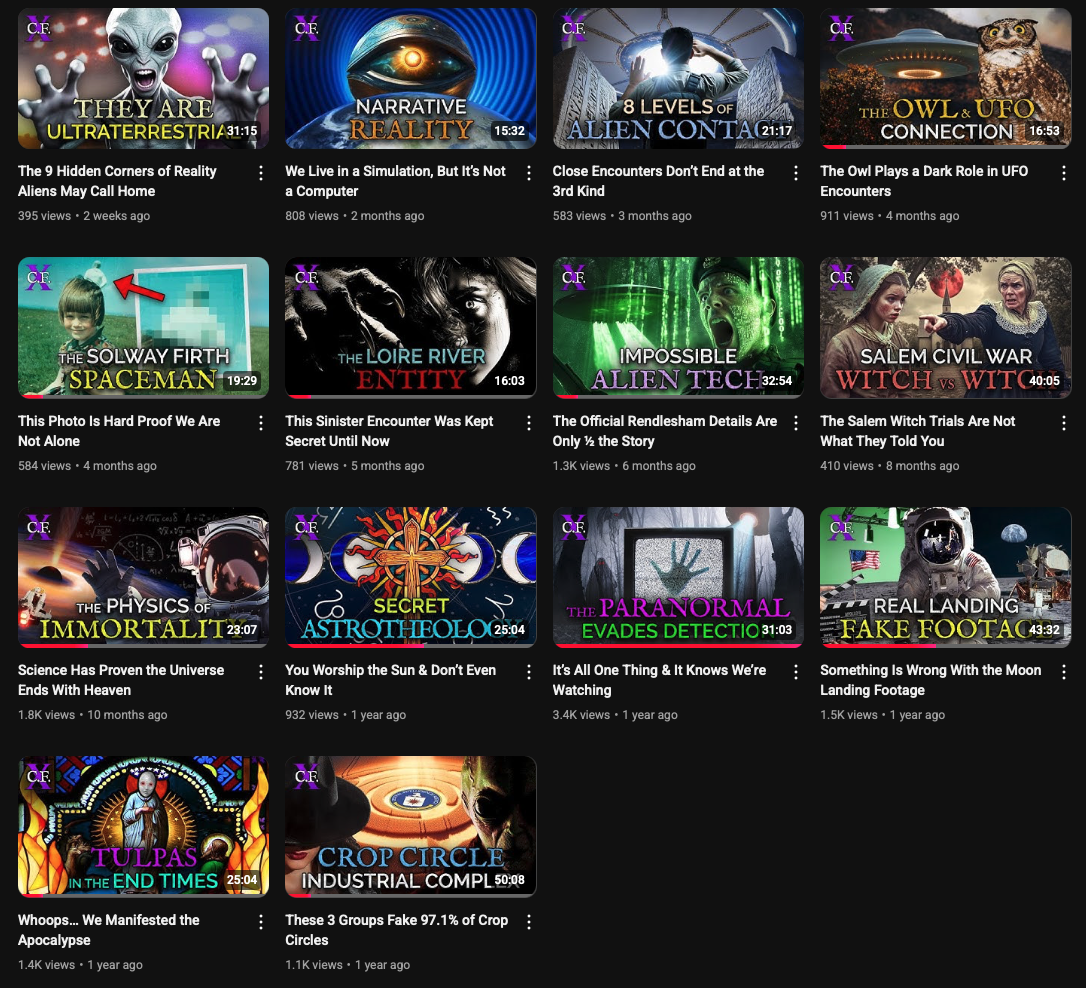Open the Real Landing Fake Footage thumbnail
Screen dimensions: 1086x988
click(x=945, y=577)
